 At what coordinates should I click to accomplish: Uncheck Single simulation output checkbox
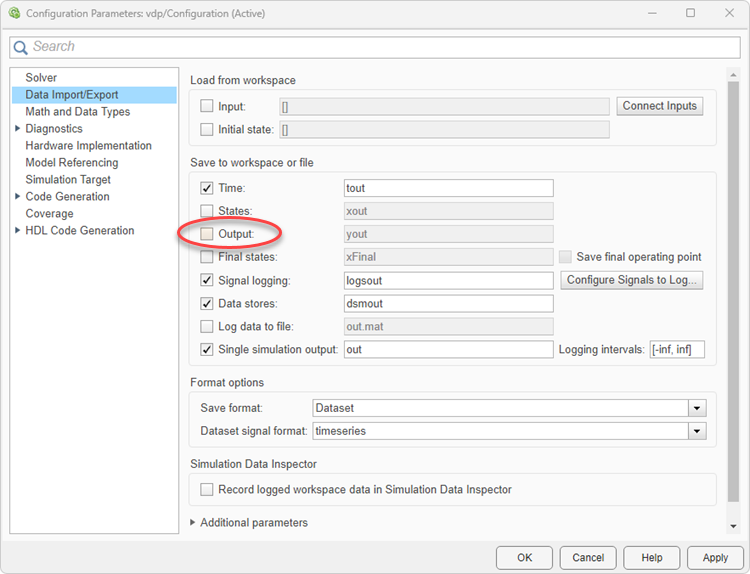(207, 349)
